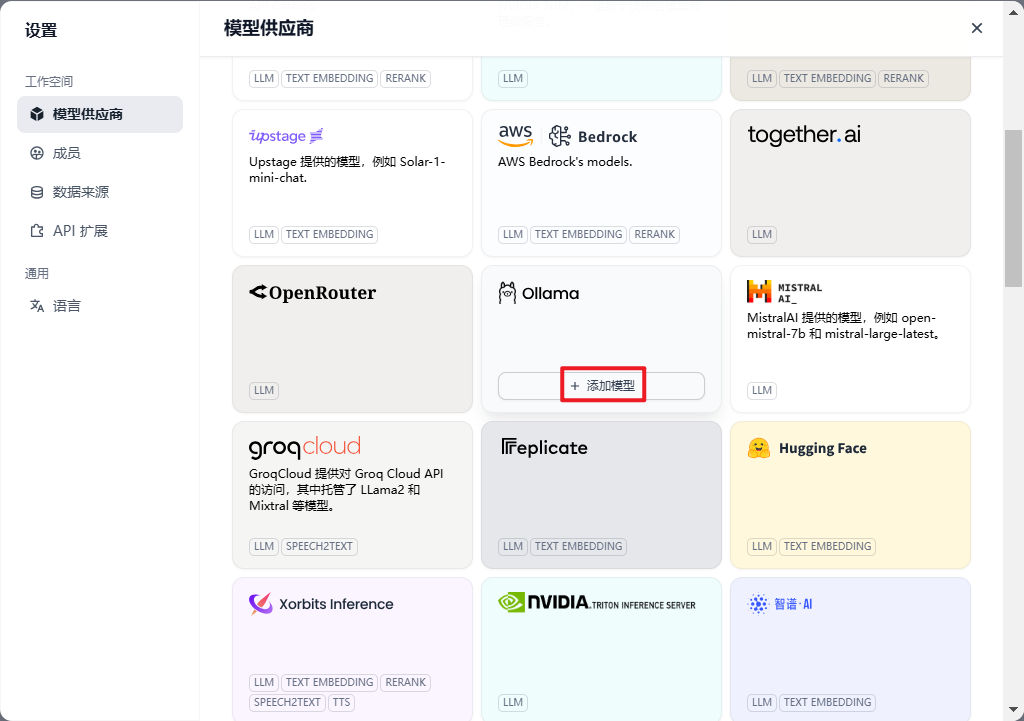The height and width of the screenshot is (721, 1024).
Task: Open 成员 settings section
Action: coord(100,153)
